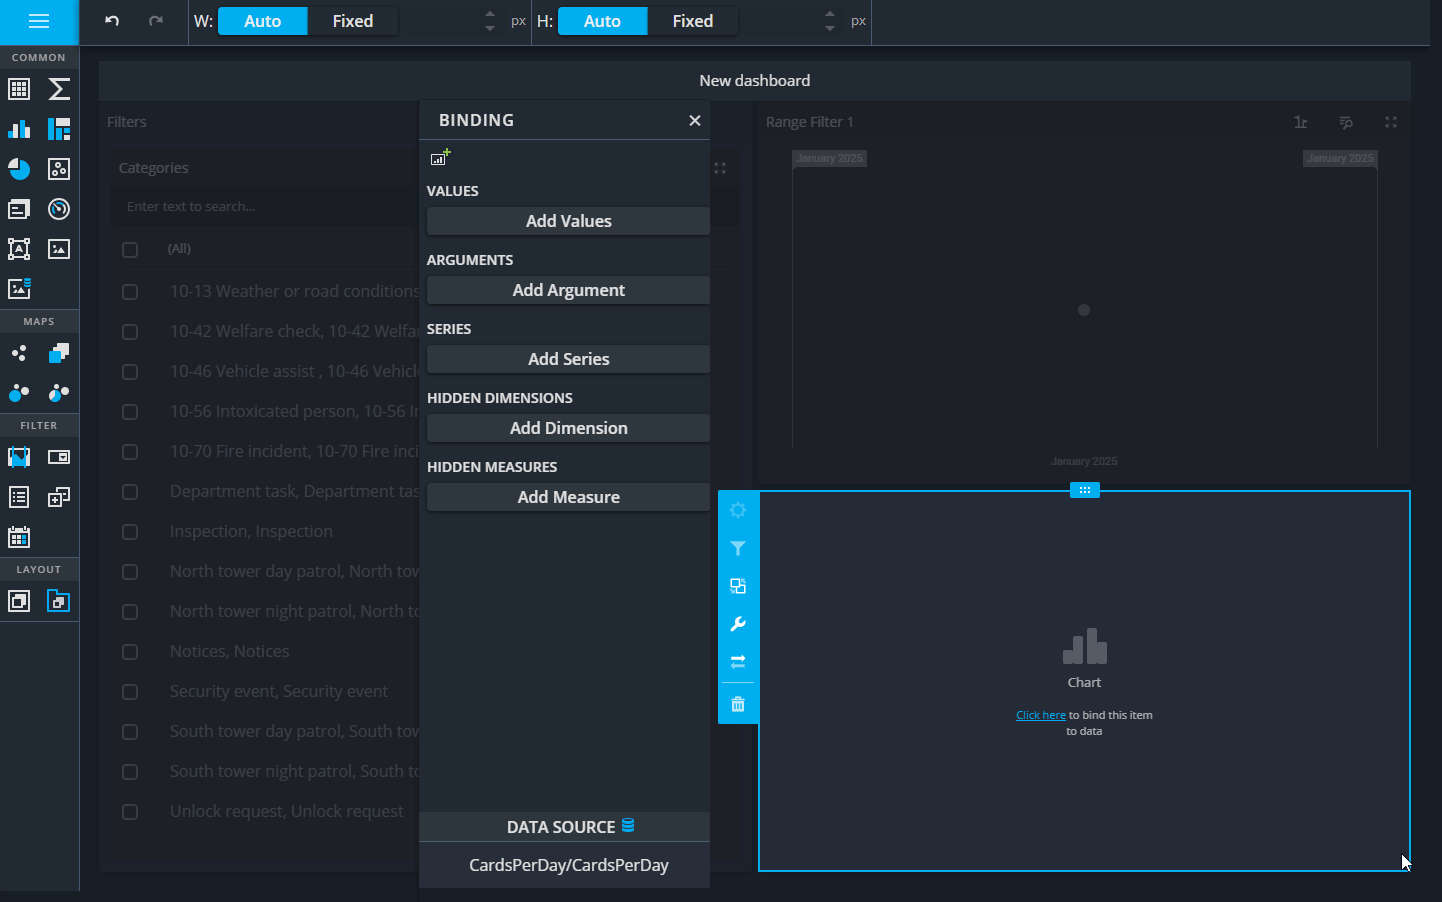Image resolution: width=1442 pixels, height=902 pixels.
Task: Add a Bubble Map item
Action: click(x=19, y=393)
